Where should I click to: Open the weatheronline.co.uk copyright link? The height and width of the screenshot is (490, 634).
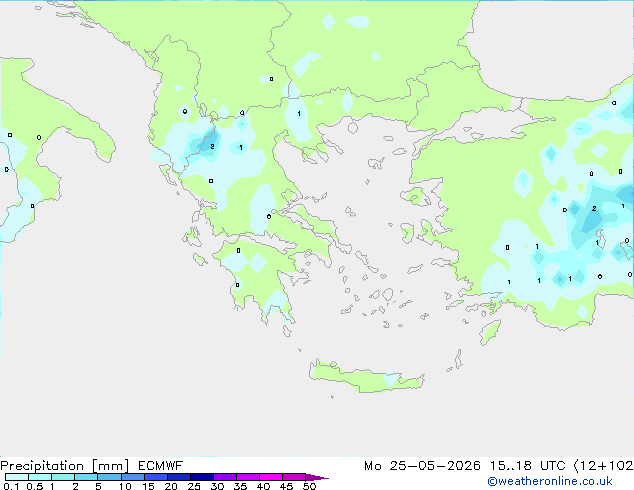click(x=550, y=481)
